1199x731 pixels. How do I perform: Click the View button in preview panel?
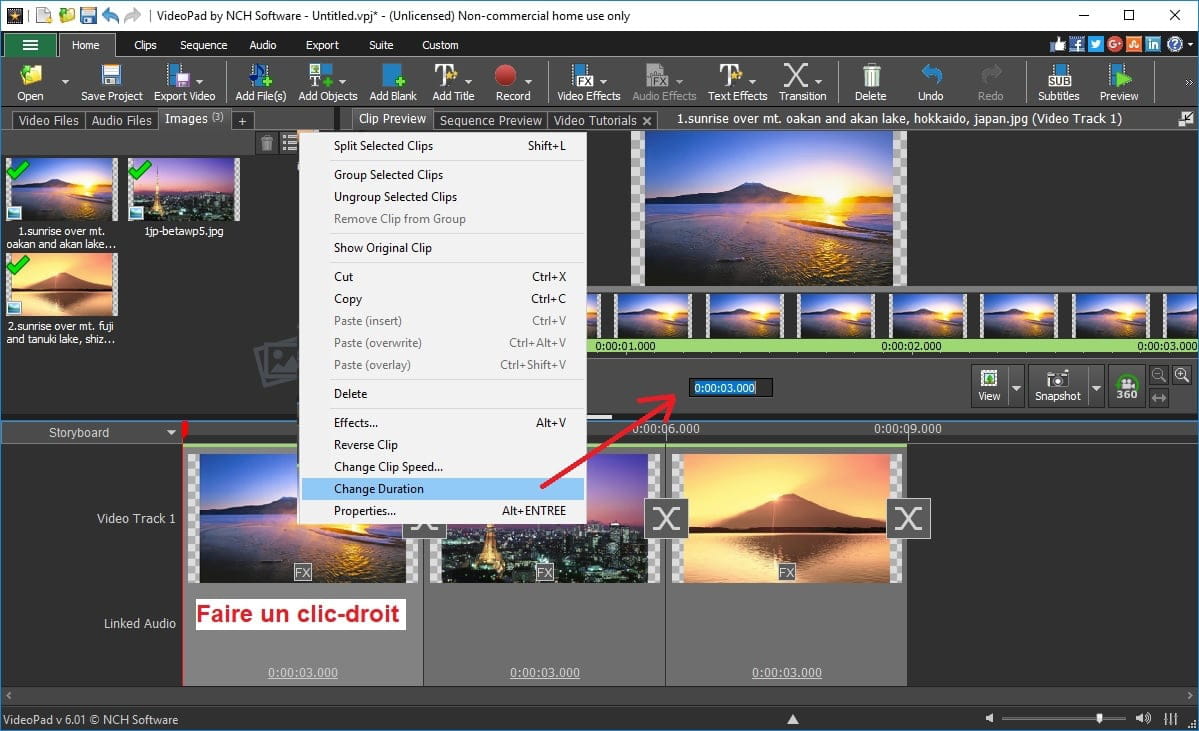[x=989, y=386]
